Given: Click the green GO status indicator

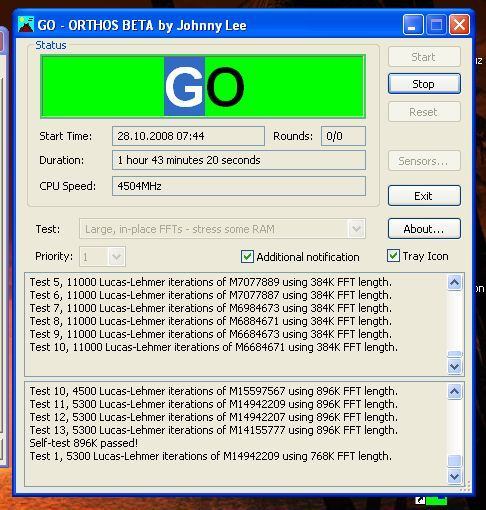Looking at the screenshot, I should click(x=203, y=87).
